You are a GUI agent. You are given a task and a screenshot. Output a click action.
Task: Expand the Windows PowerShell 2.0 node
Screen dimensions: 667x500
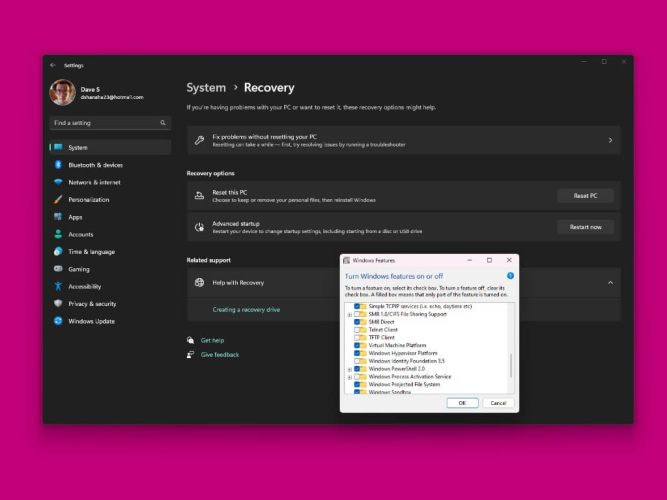tap(350, 369)
